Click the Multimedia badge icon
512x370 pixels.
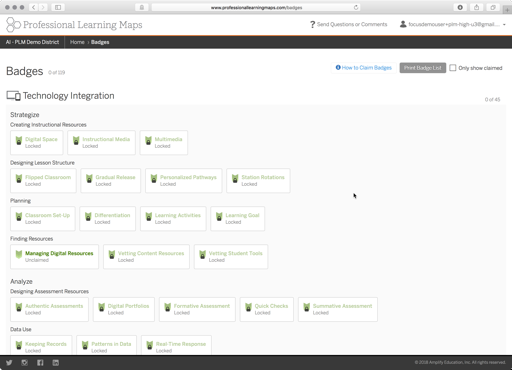tap(148, 141)
